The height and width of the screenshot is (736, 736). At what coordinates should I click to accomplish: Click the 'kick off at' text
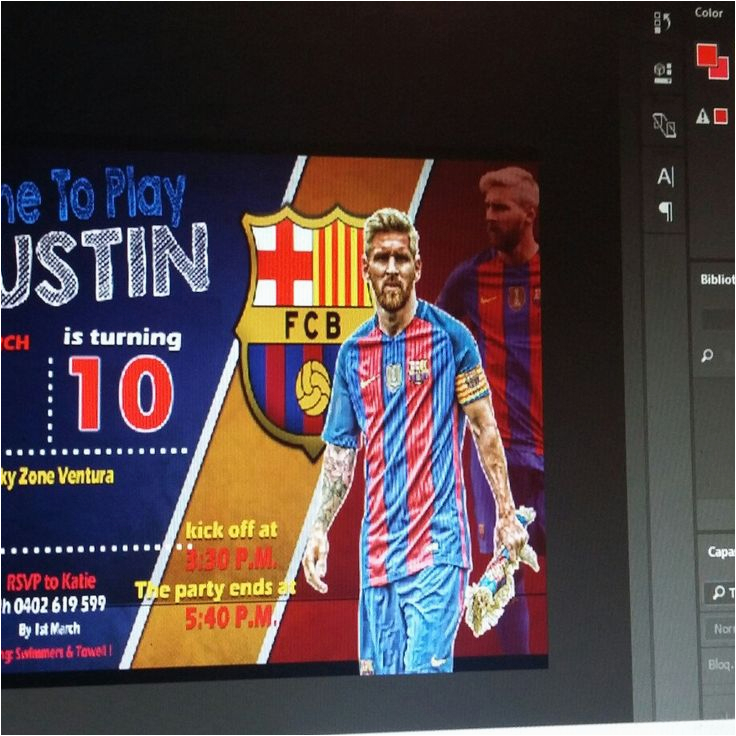tap(231, 530)
